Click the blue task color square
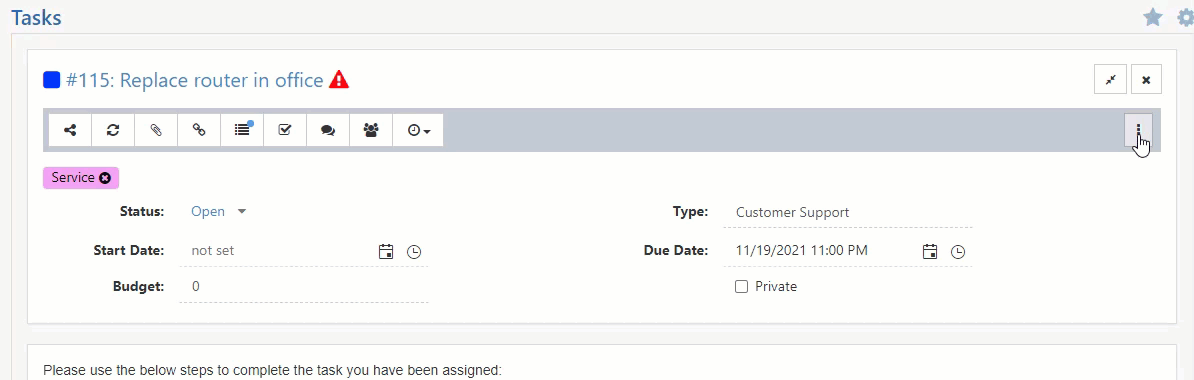Screen dimensions: 1194x380 pos(52,79)
